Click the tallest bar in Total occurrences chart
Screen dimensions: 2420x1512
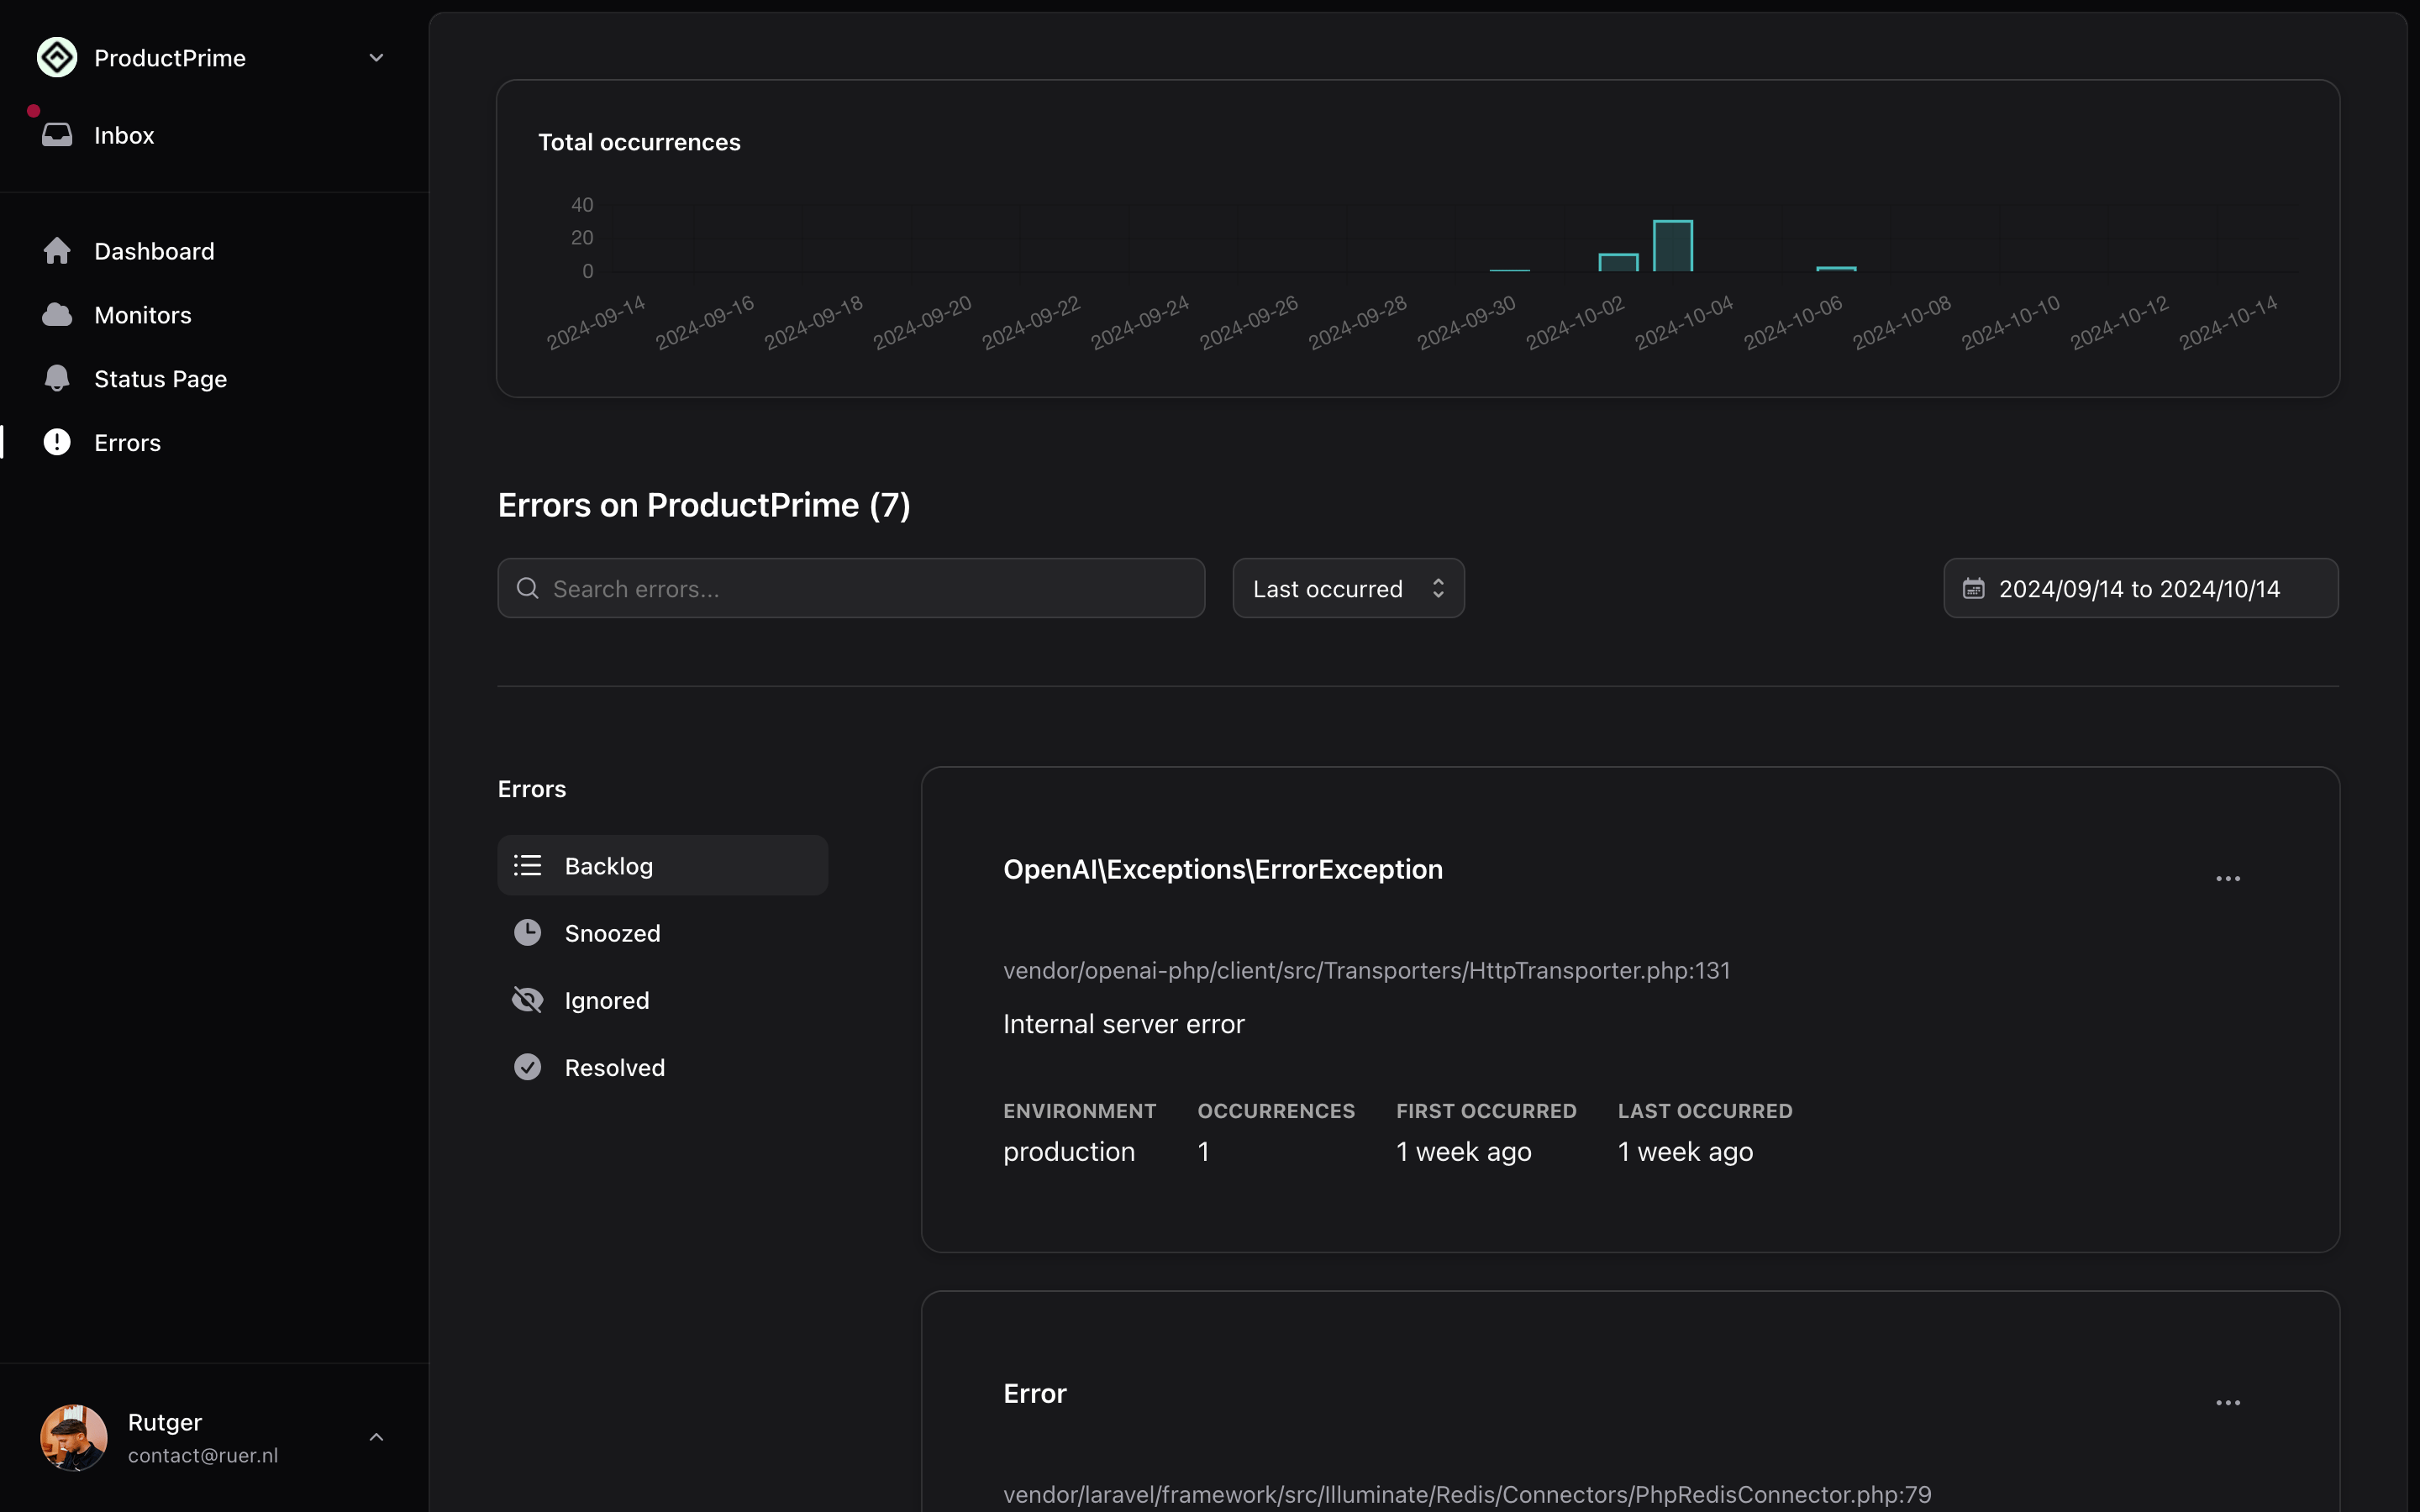pyautogui.click(x=1671, y=245)
